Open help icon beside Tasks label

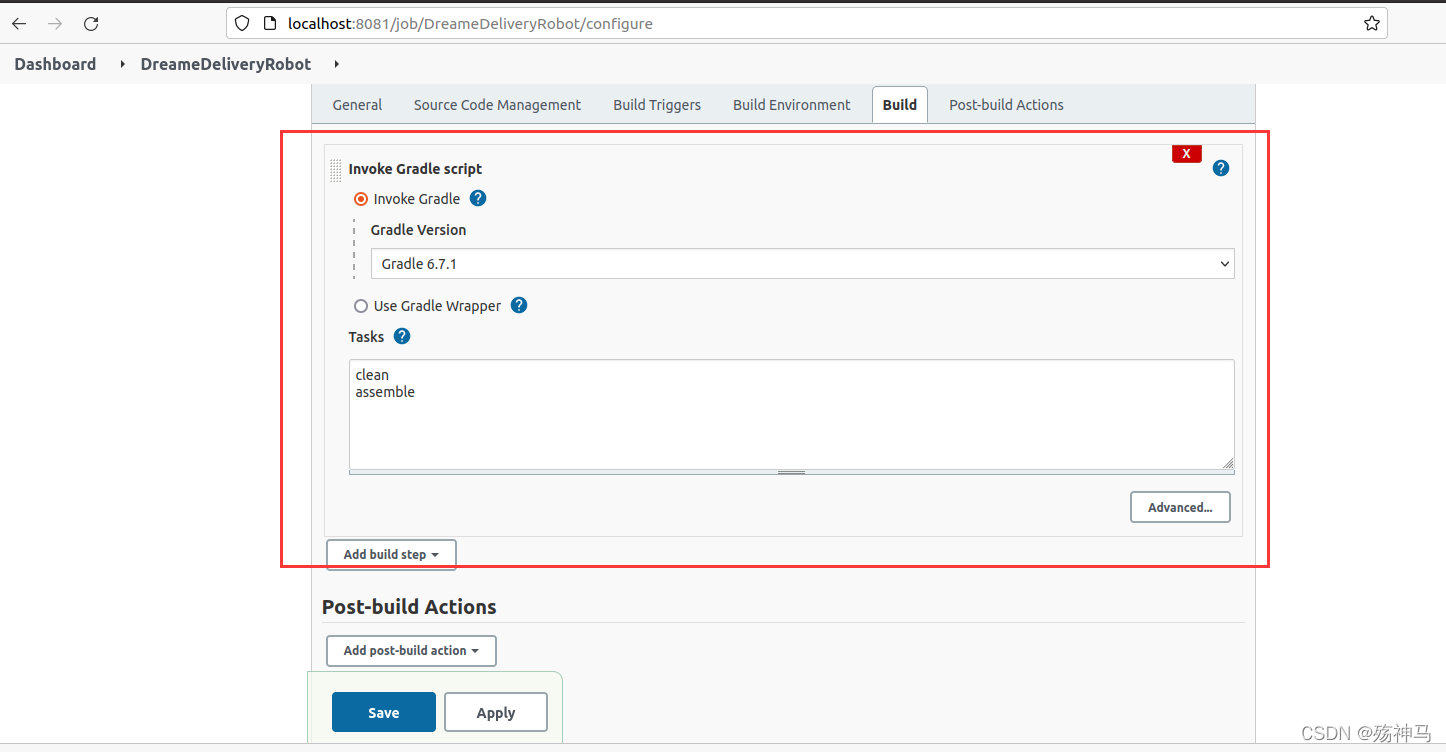402,336
